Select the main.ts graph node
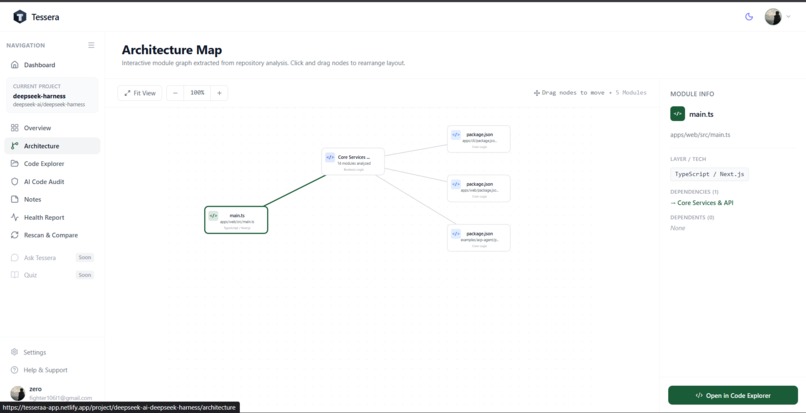806x413 pixels. [x=236, y=220]
